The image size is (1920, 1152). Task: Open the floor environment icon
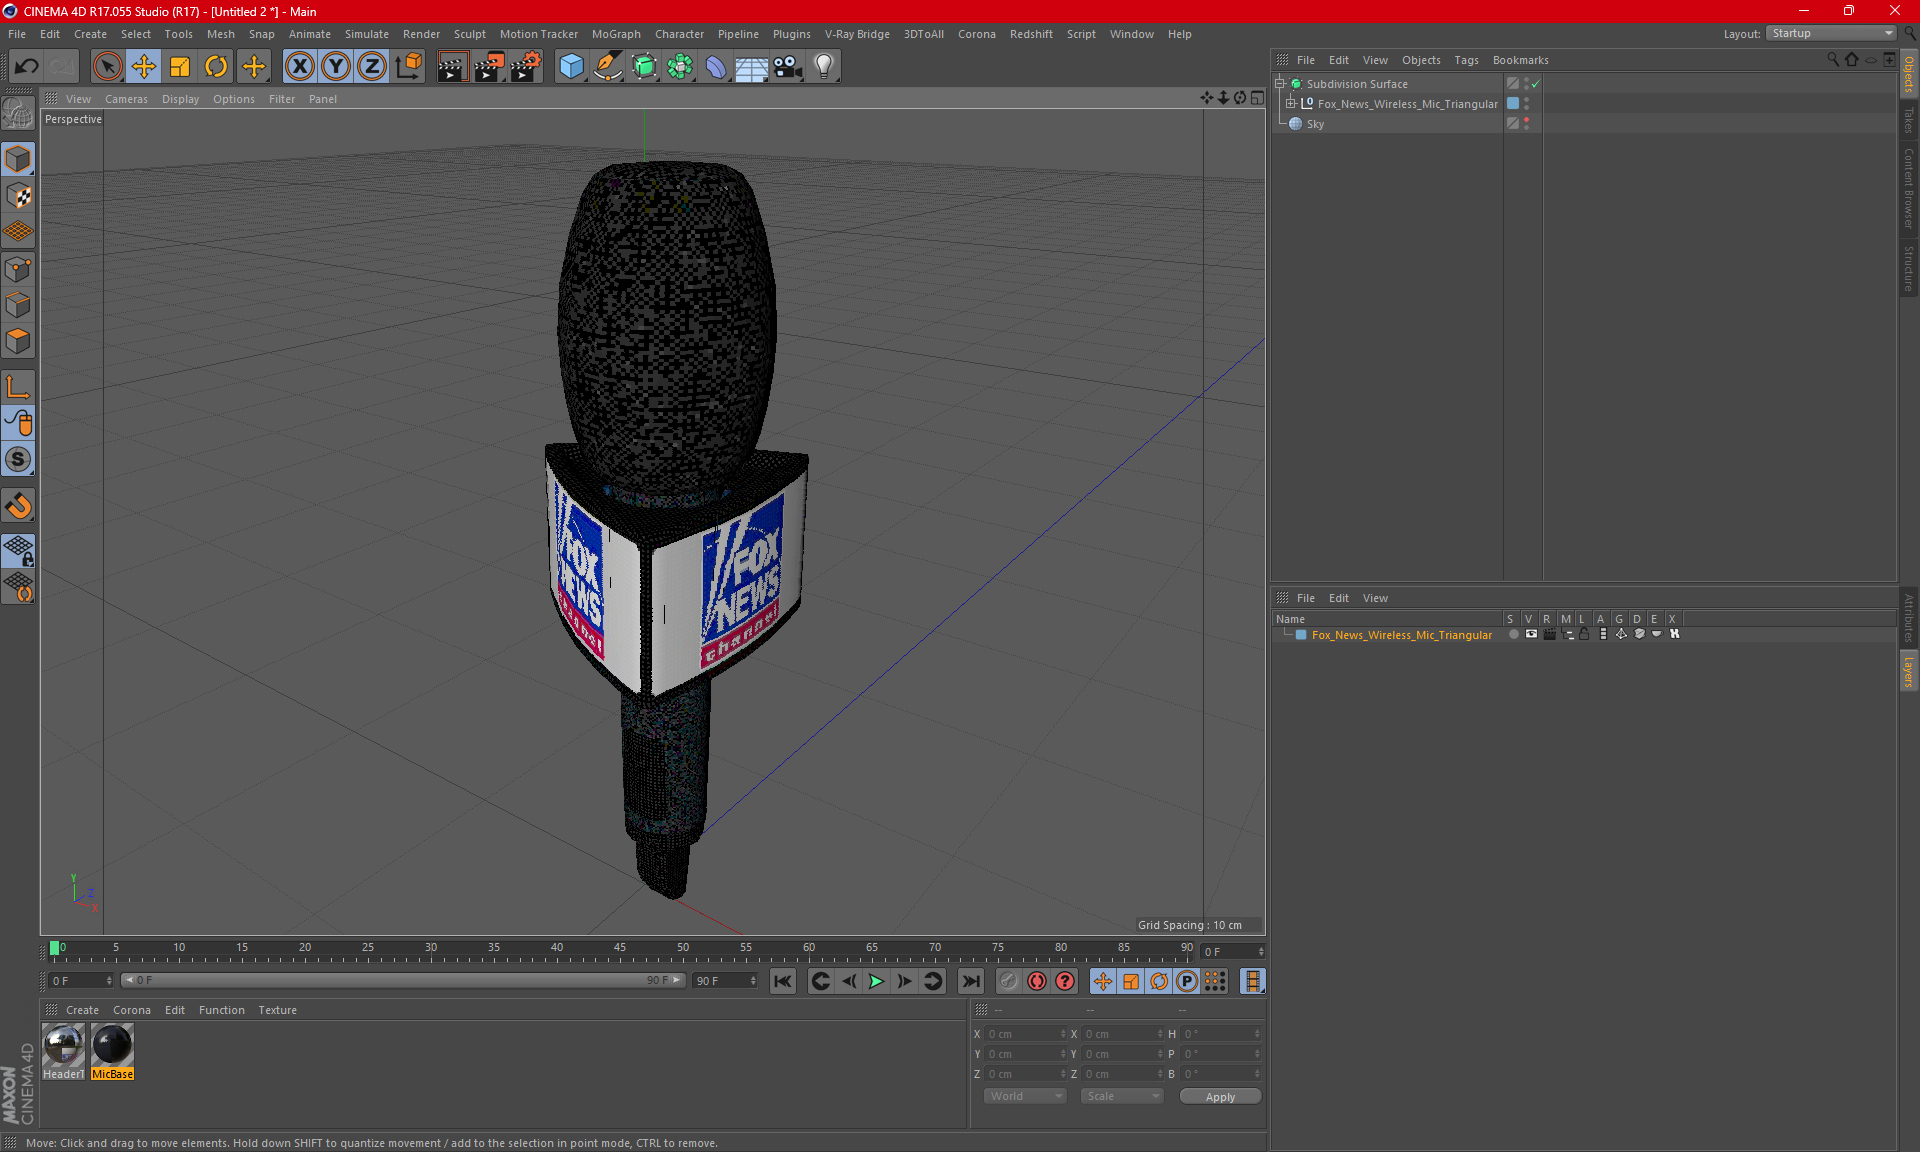point(751,66)
